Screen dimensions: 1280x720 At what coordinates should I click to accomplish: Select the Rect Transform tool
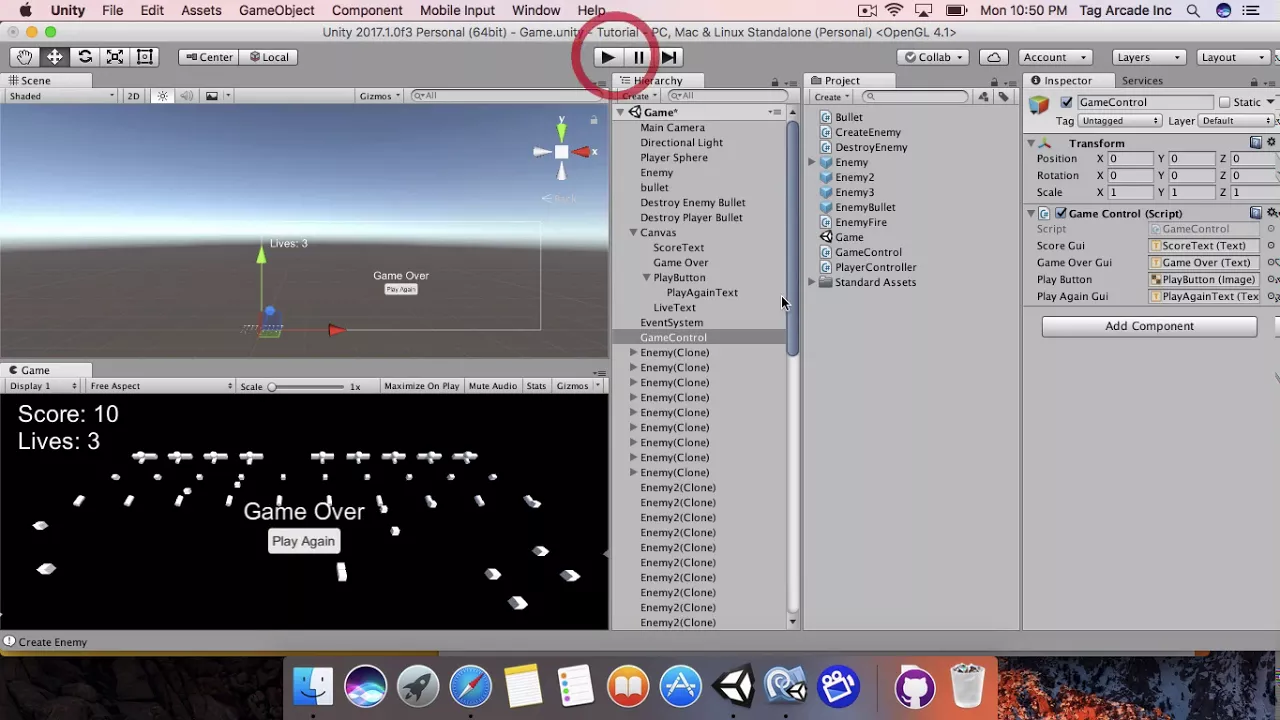tap(145, 57)
